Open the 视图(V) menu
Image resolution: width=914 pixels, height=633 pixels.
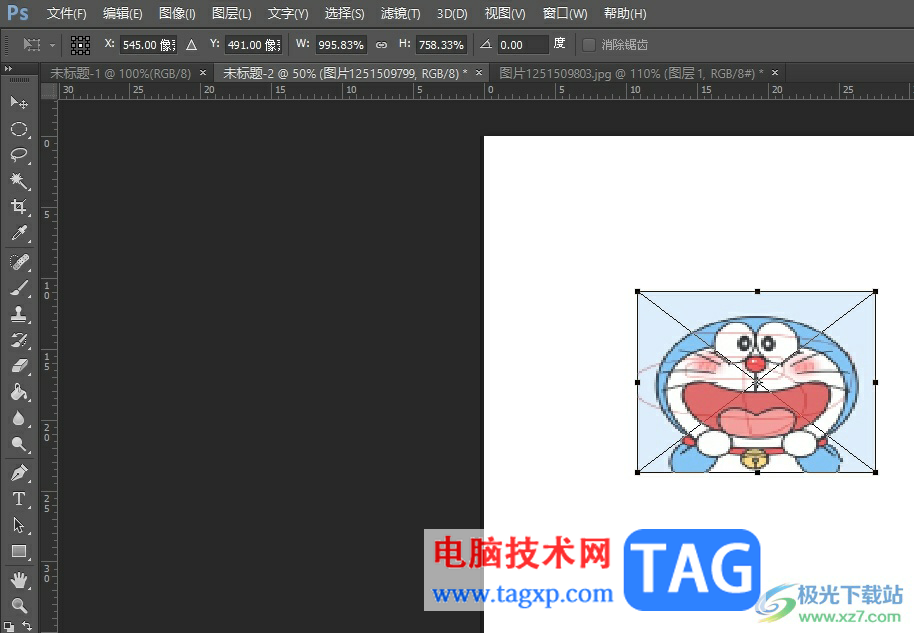click(505, 13)
